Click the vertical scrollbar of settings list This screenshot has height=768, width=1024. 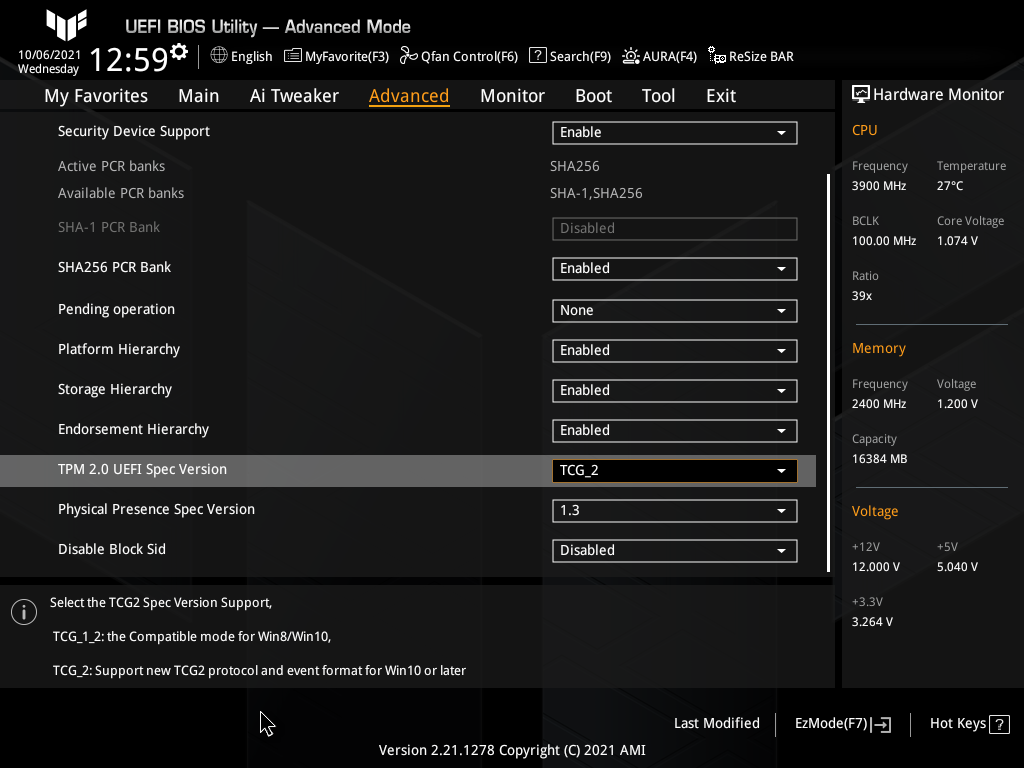point(828,370)
